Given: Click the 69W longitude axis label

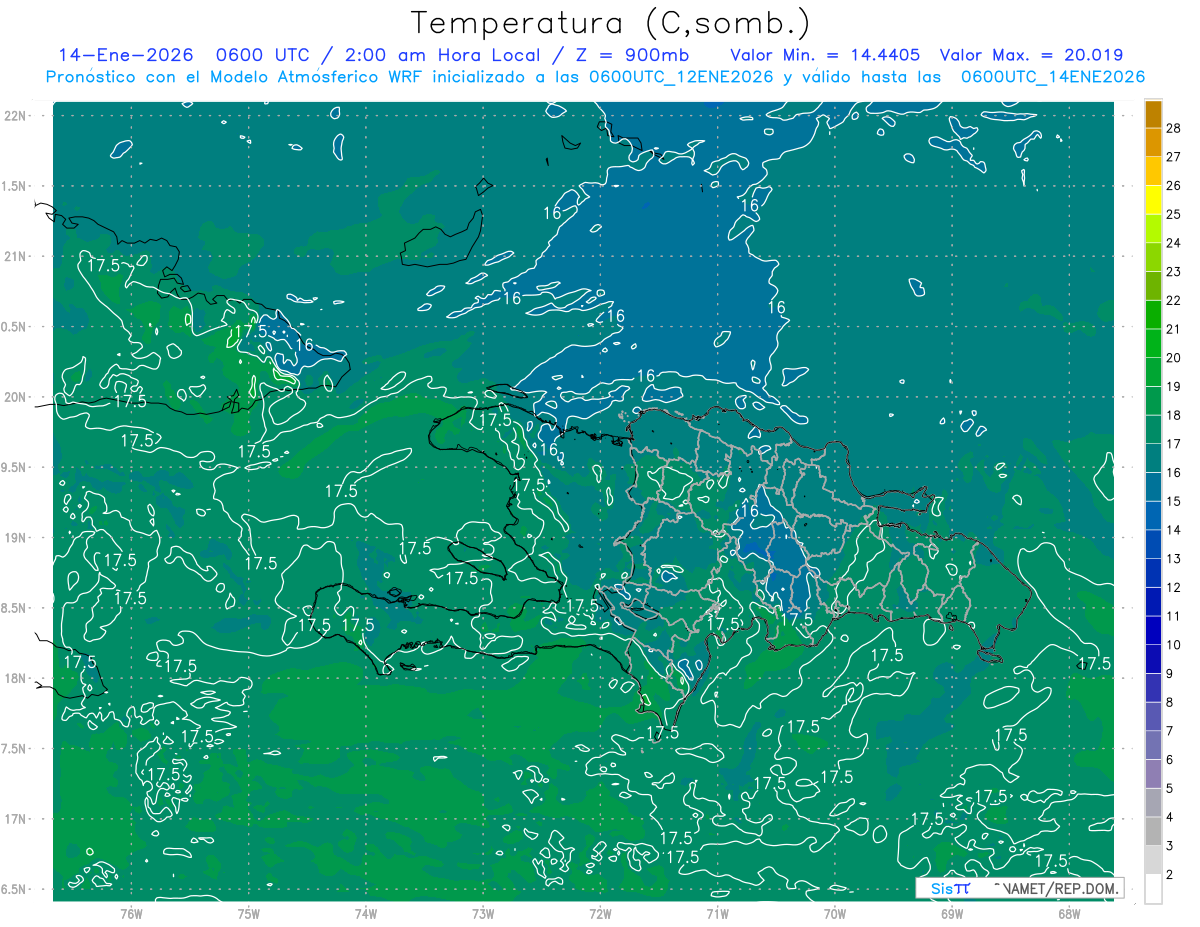Looking at the screenshot, I should pyautogui.click(x=952, y=914).
